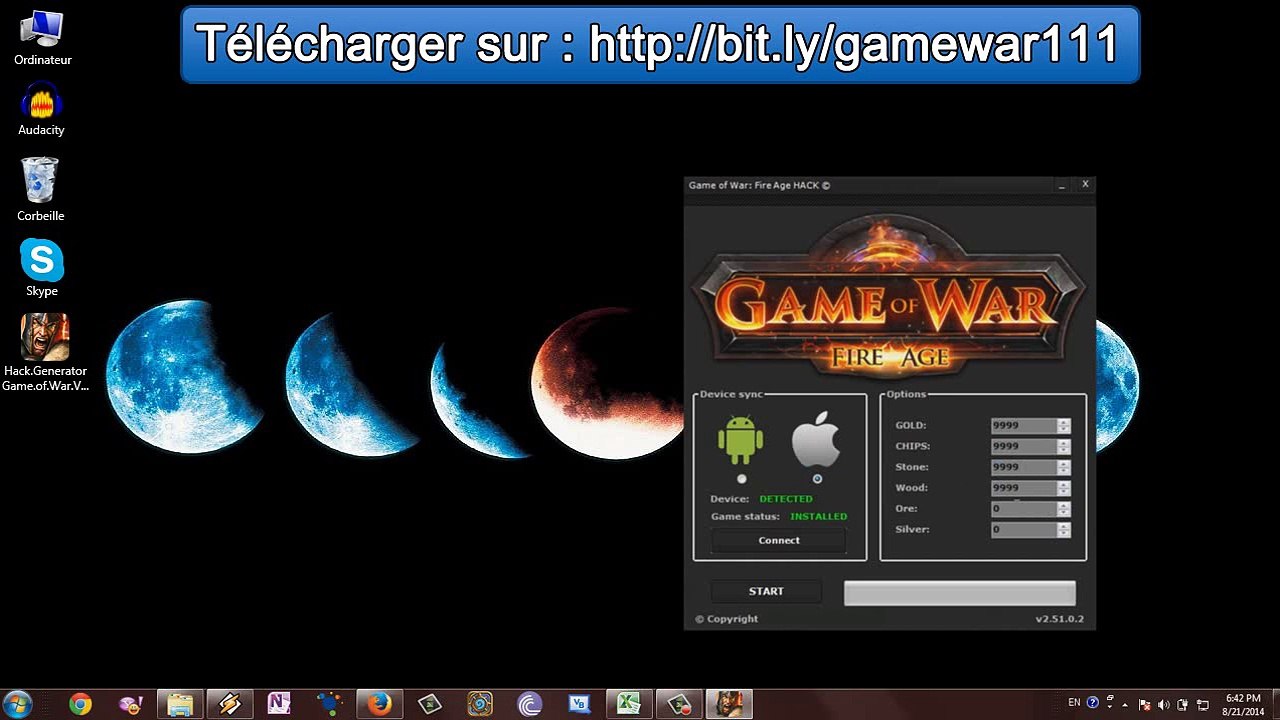Viewport: 1280px width, 720px height.
Task: Click the Wood value field
Action: [x=1024, y=488]
